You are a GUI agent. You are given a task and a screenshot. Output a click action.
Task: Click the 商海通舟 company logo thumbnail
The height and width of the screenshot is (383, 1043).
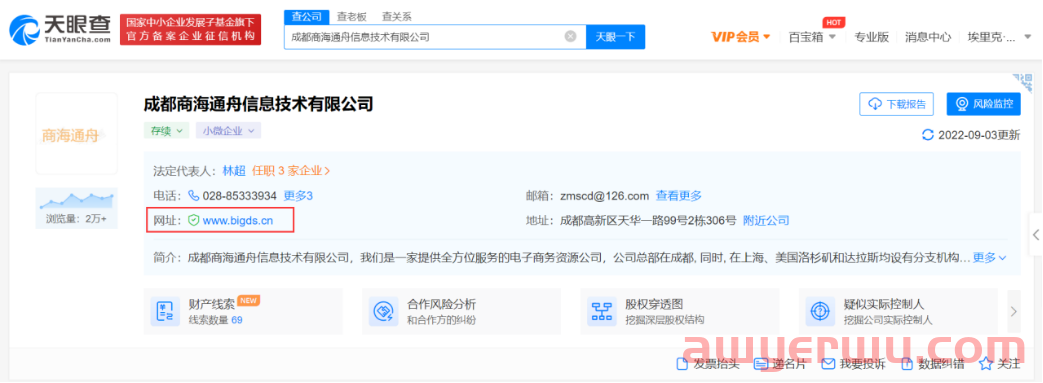(x=76, y=134)
